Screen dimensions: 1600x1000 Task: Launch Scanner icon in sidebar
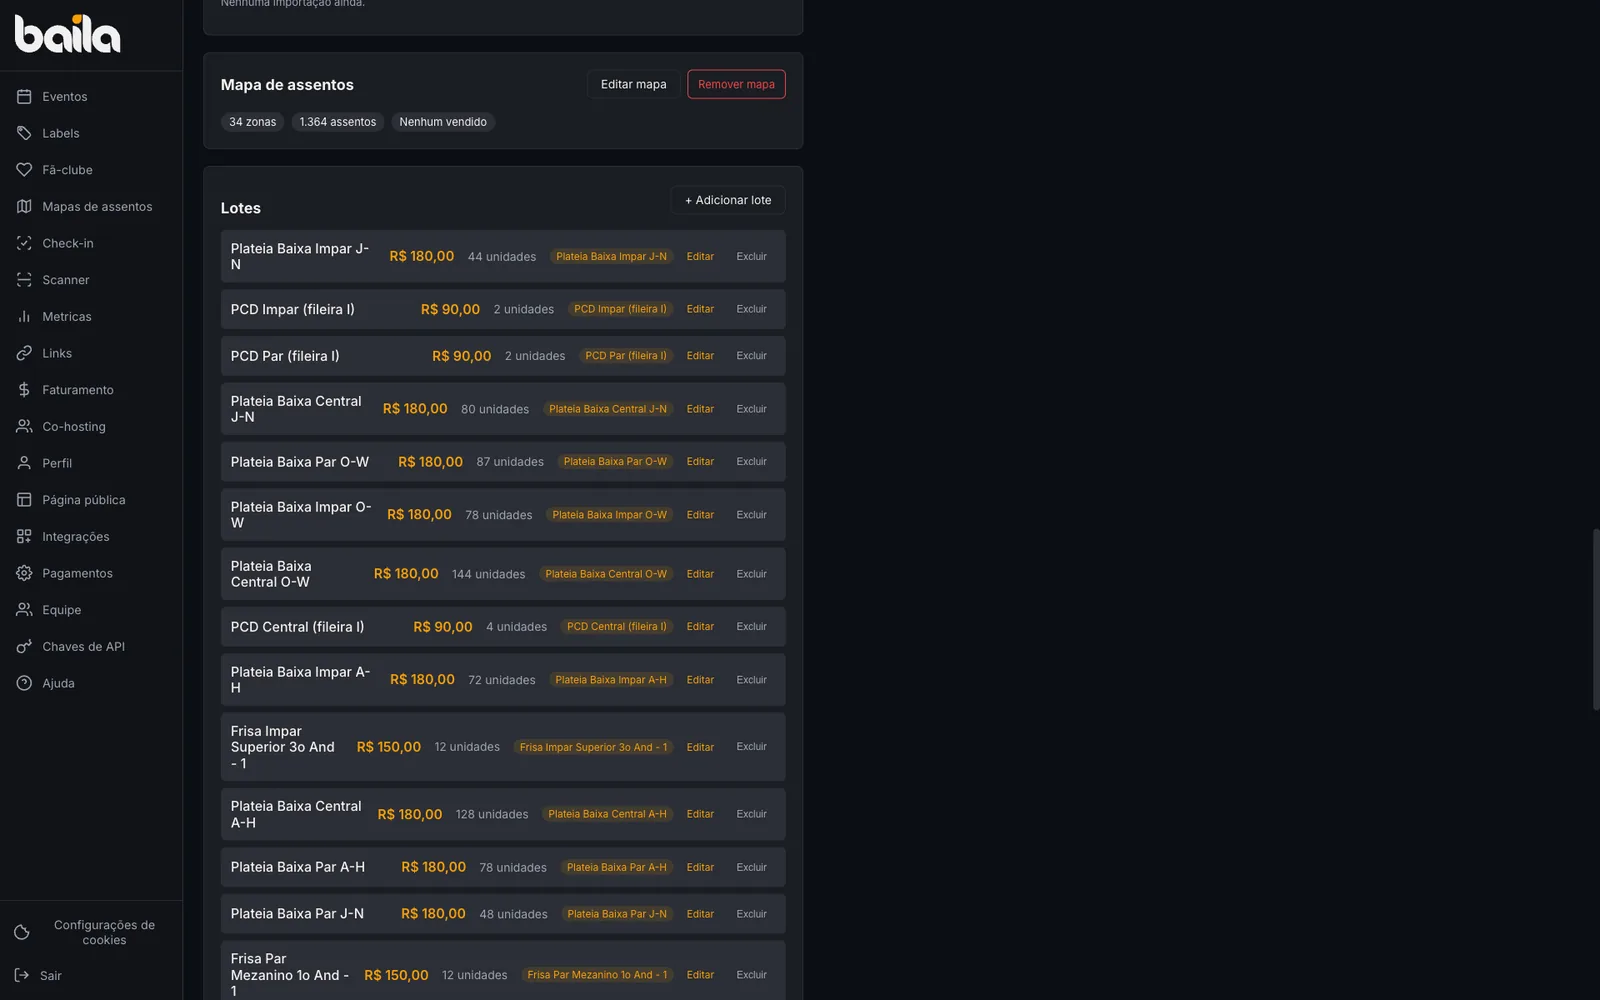click(24, 280)
